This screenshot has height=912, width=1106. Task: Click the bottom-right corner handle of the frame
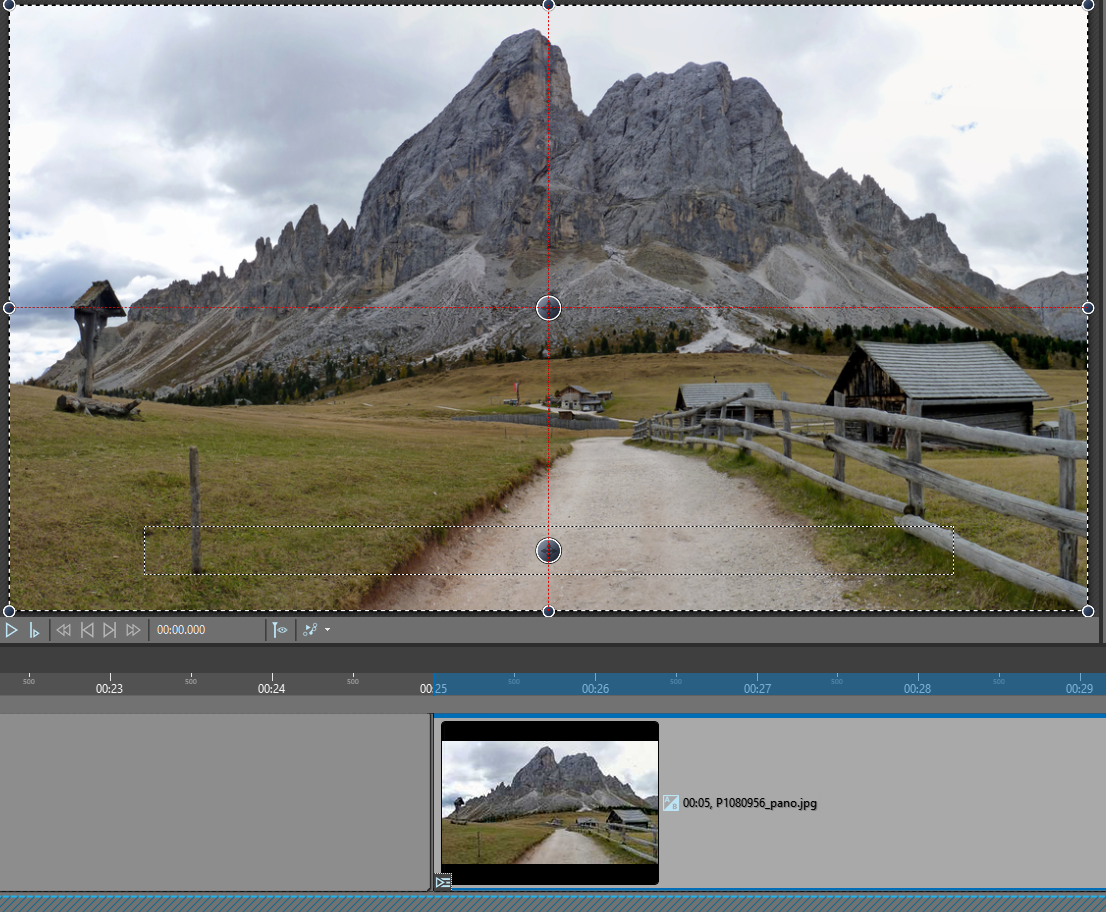(1087, 611)
